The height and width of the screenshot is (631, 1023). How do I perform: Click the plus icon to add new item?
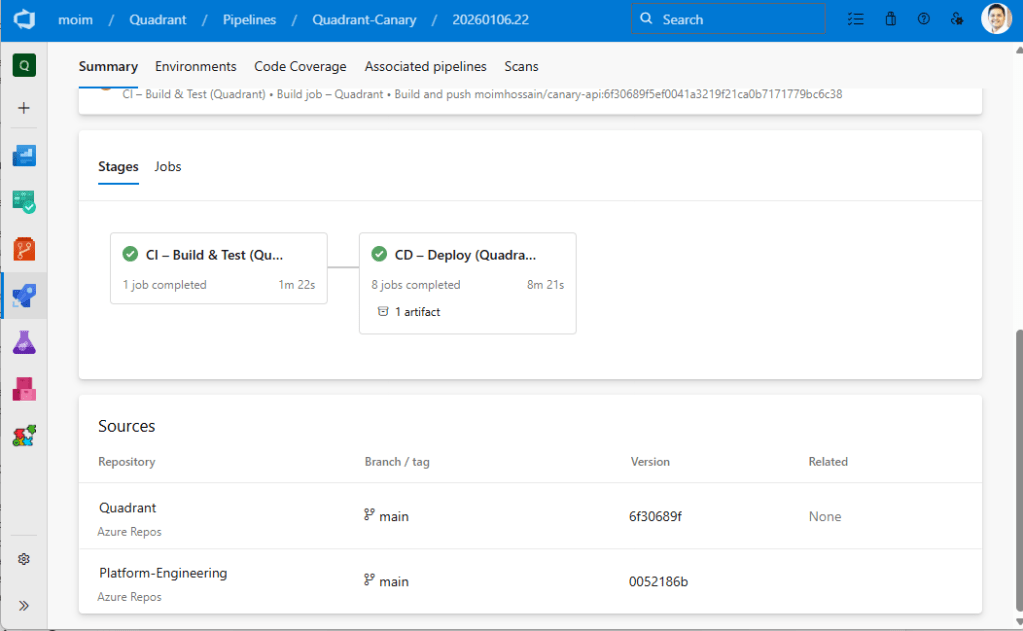[24, 108]
